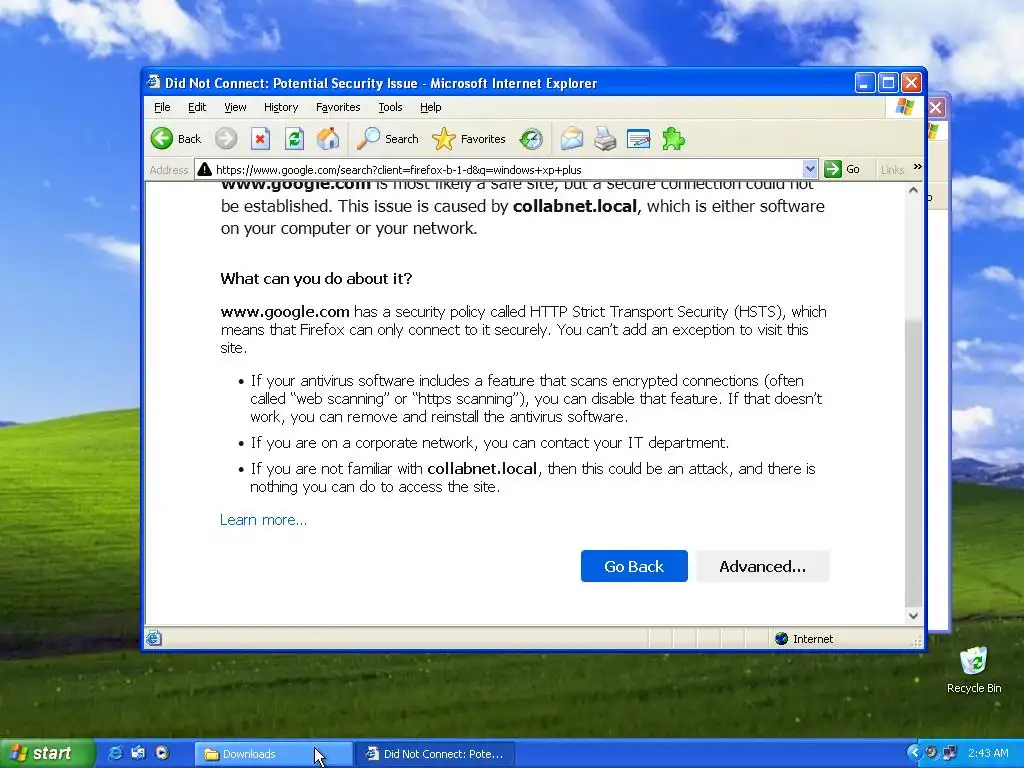The width and height of the screenshot is (1024, 768).
Task: Open Windows Media Player quick launch icon
Action: pyautogui.click(x=162, y=753)
